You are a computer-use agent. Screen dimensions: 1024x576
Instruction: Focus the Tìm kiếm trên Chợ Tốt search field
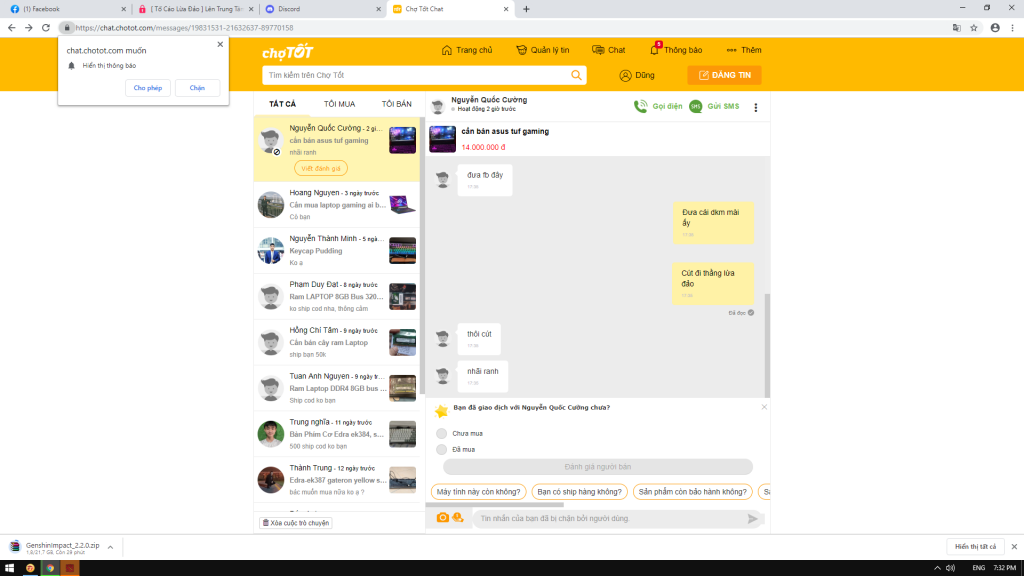coord(418,75)
